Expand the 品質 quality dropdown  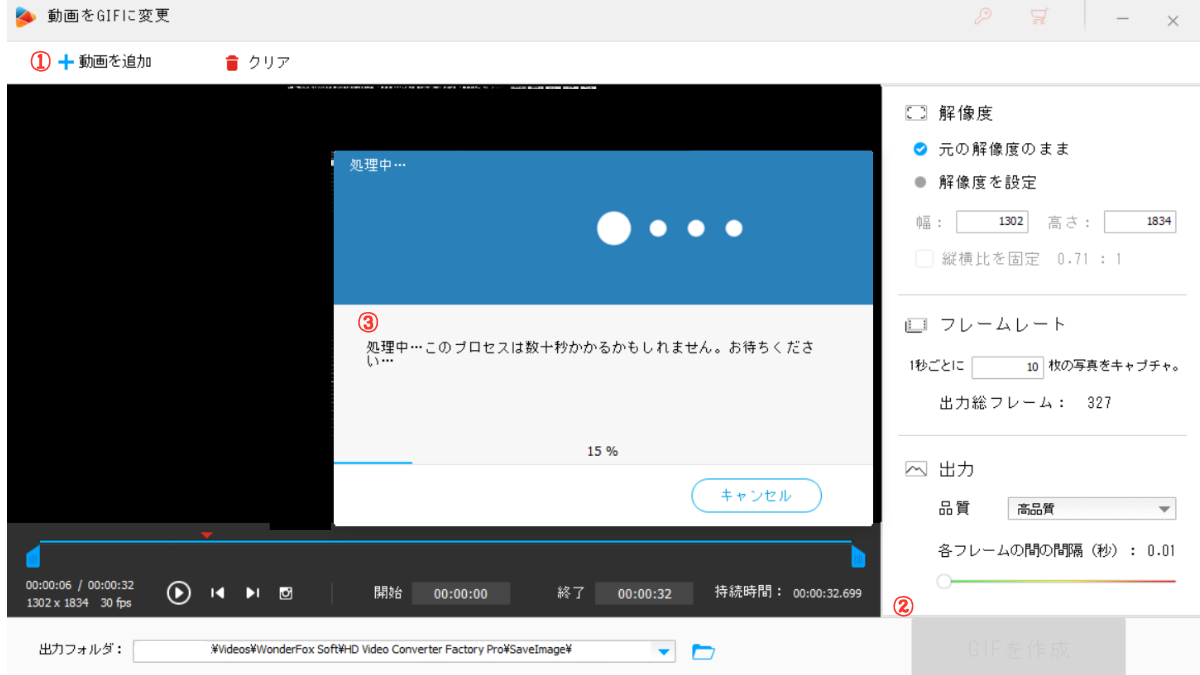pos(1164,509)
